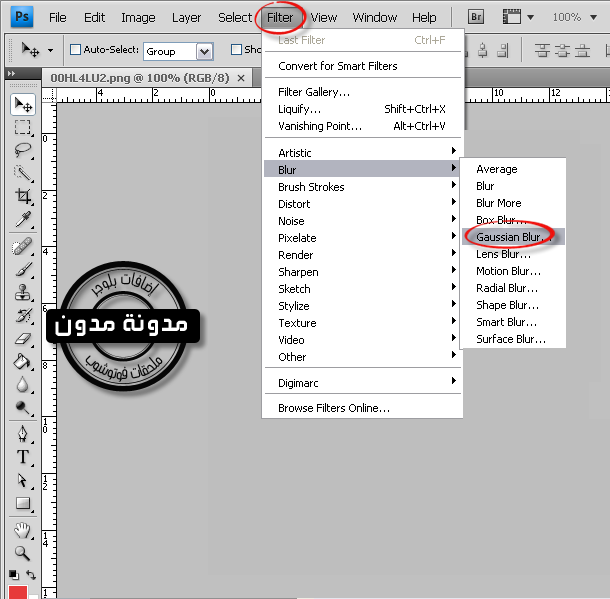610x599 pixels.
Task: Expand the Digimarc submenu
Action: [x=363, y=383]
